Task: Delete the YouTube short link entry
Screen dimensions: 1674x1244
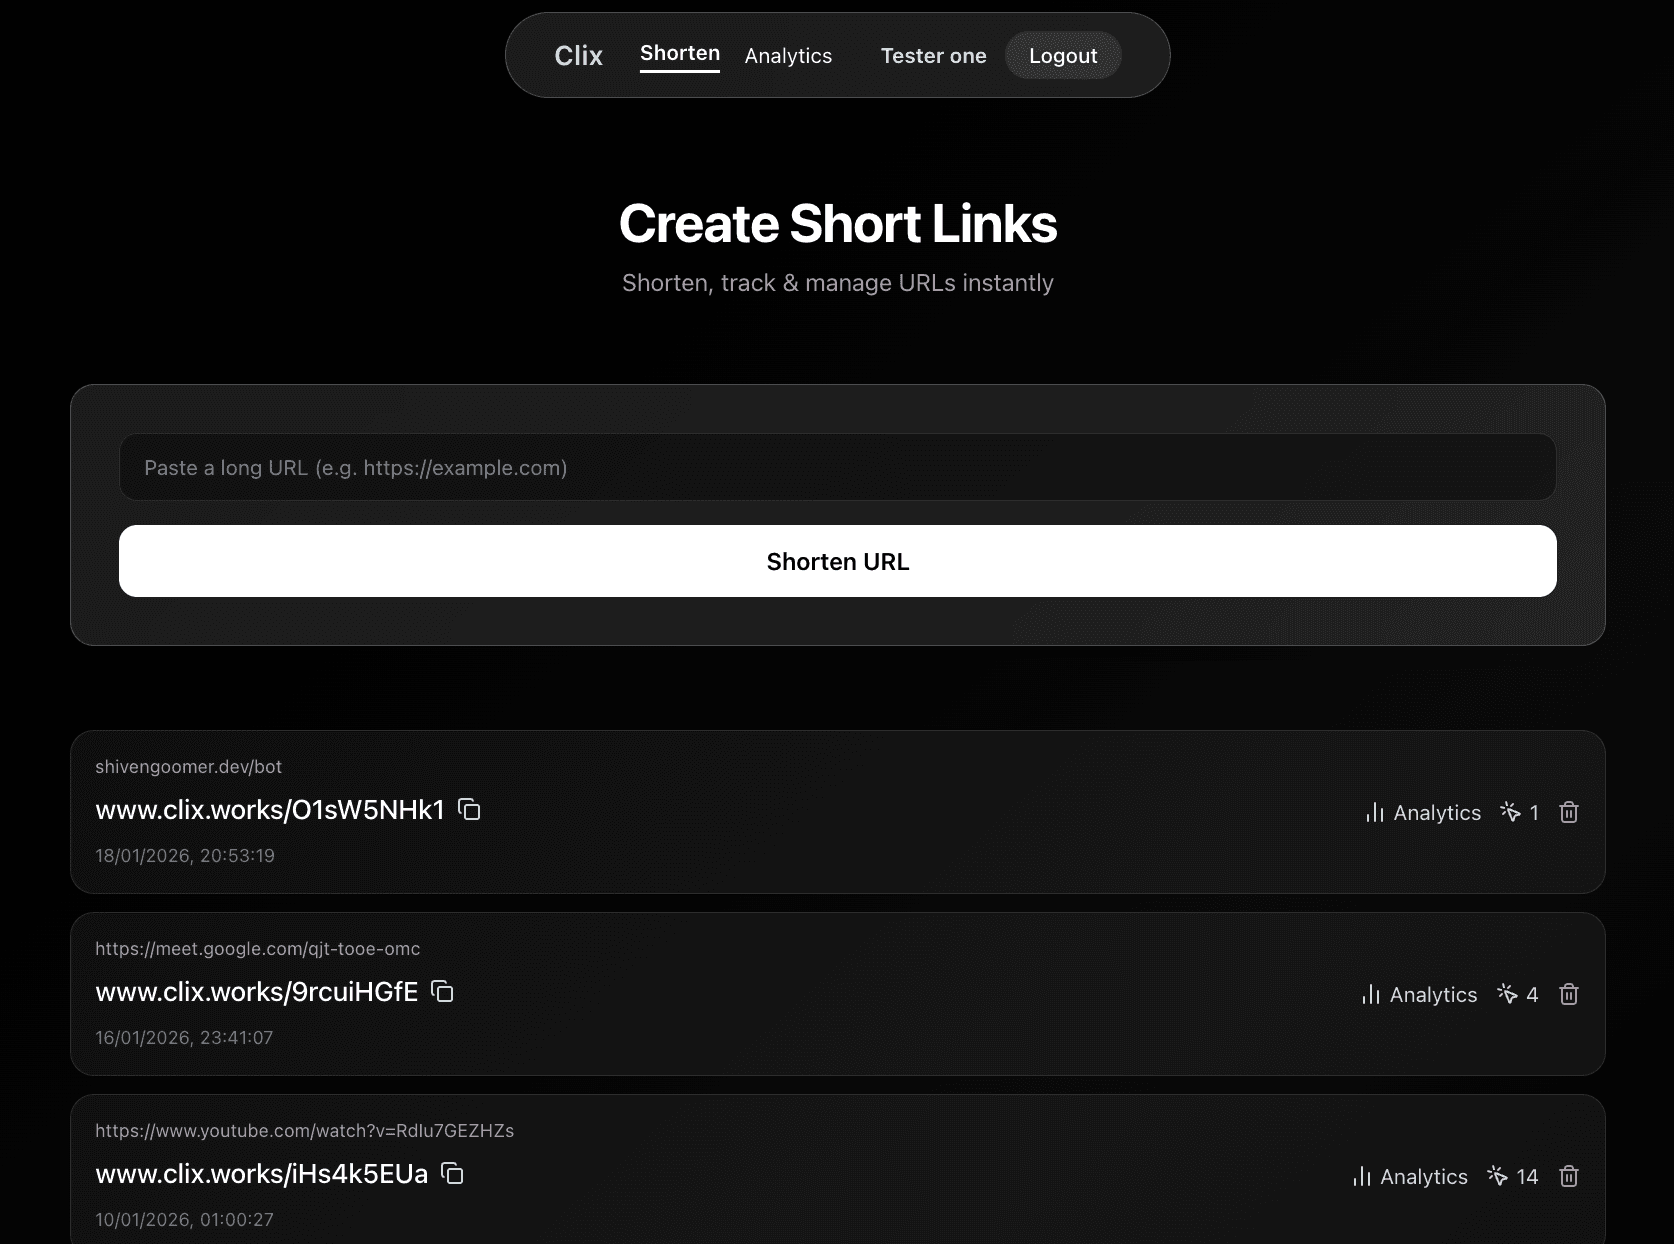Action: coord(1568,1176)
